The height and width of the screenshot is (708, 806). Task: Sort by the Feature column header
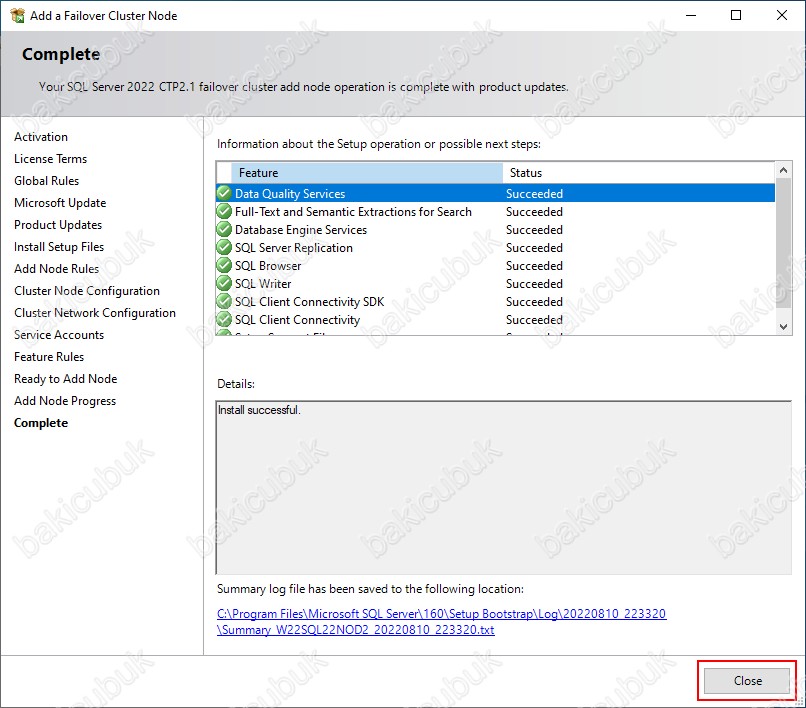[x=367, y=173]
